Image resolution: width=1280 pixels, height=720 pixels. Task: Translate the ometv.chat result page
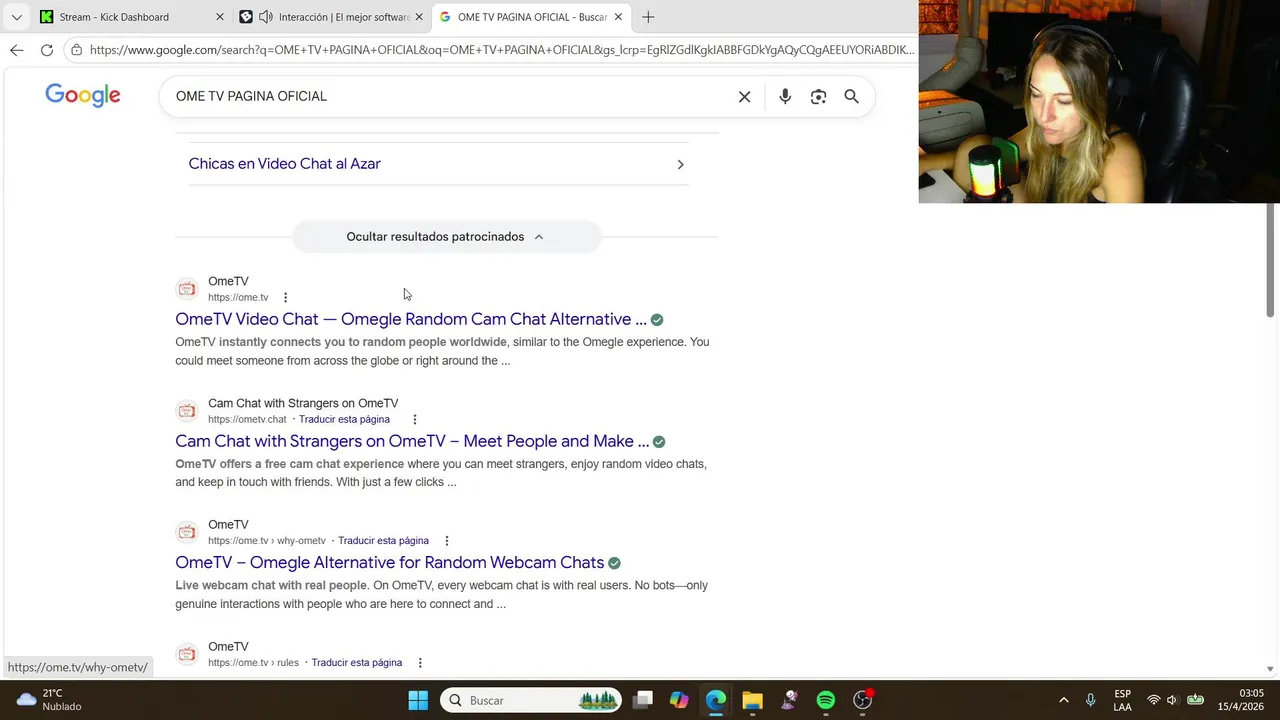click(344, 419)
